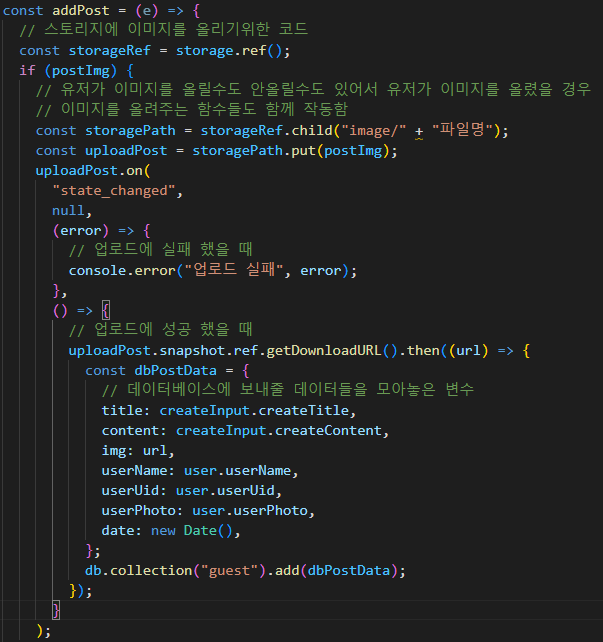Click user.userPhoto value
The image size is (603, 642).
250,511
